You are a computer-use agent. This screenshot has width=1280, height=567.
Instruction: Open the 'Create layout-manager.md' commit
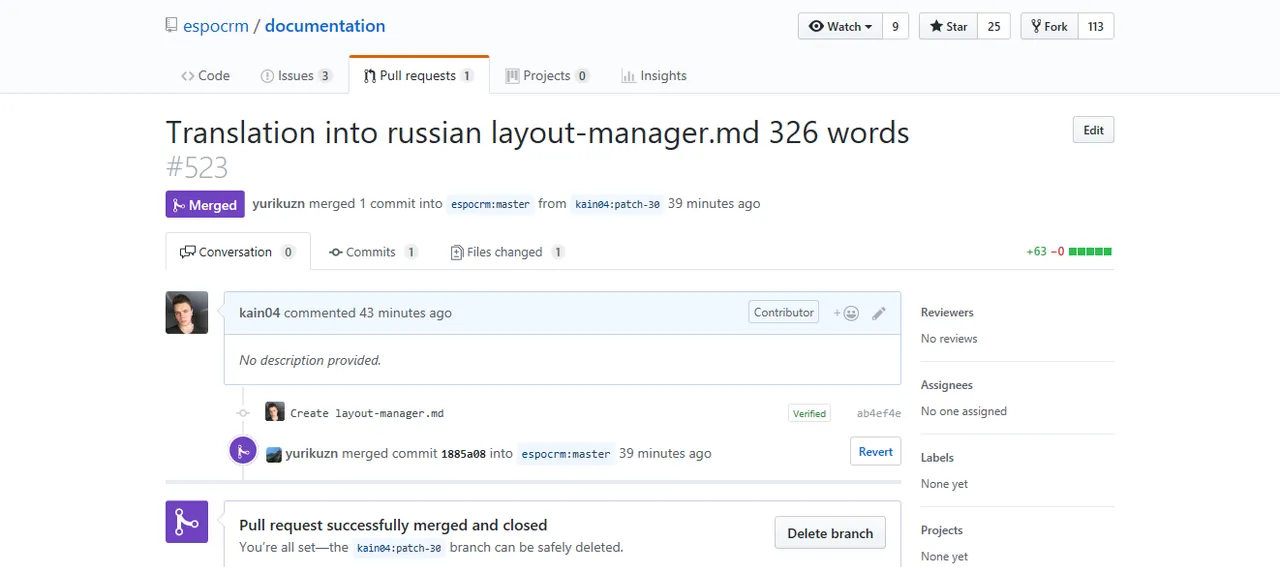coord(367,413)
